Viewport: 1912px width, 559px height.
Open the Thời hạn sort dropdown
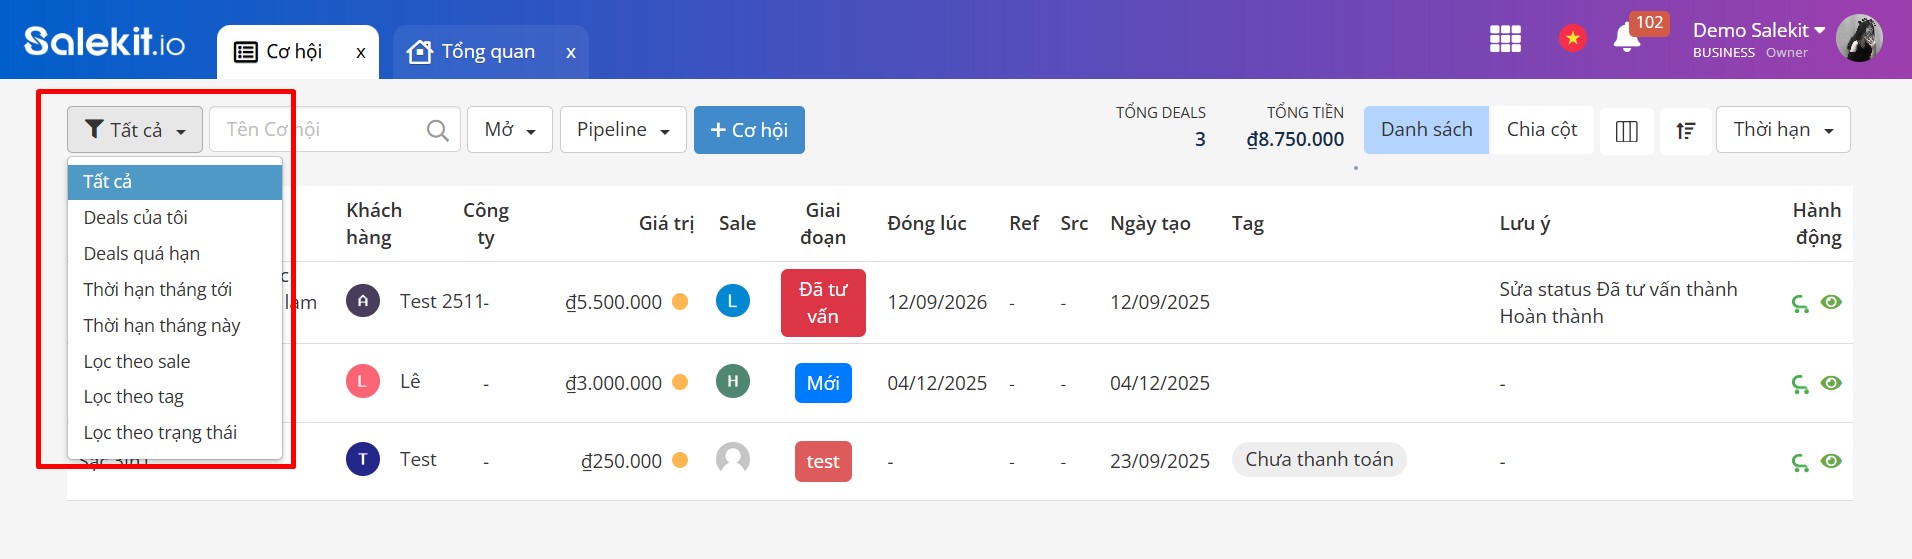point(1782,130)
